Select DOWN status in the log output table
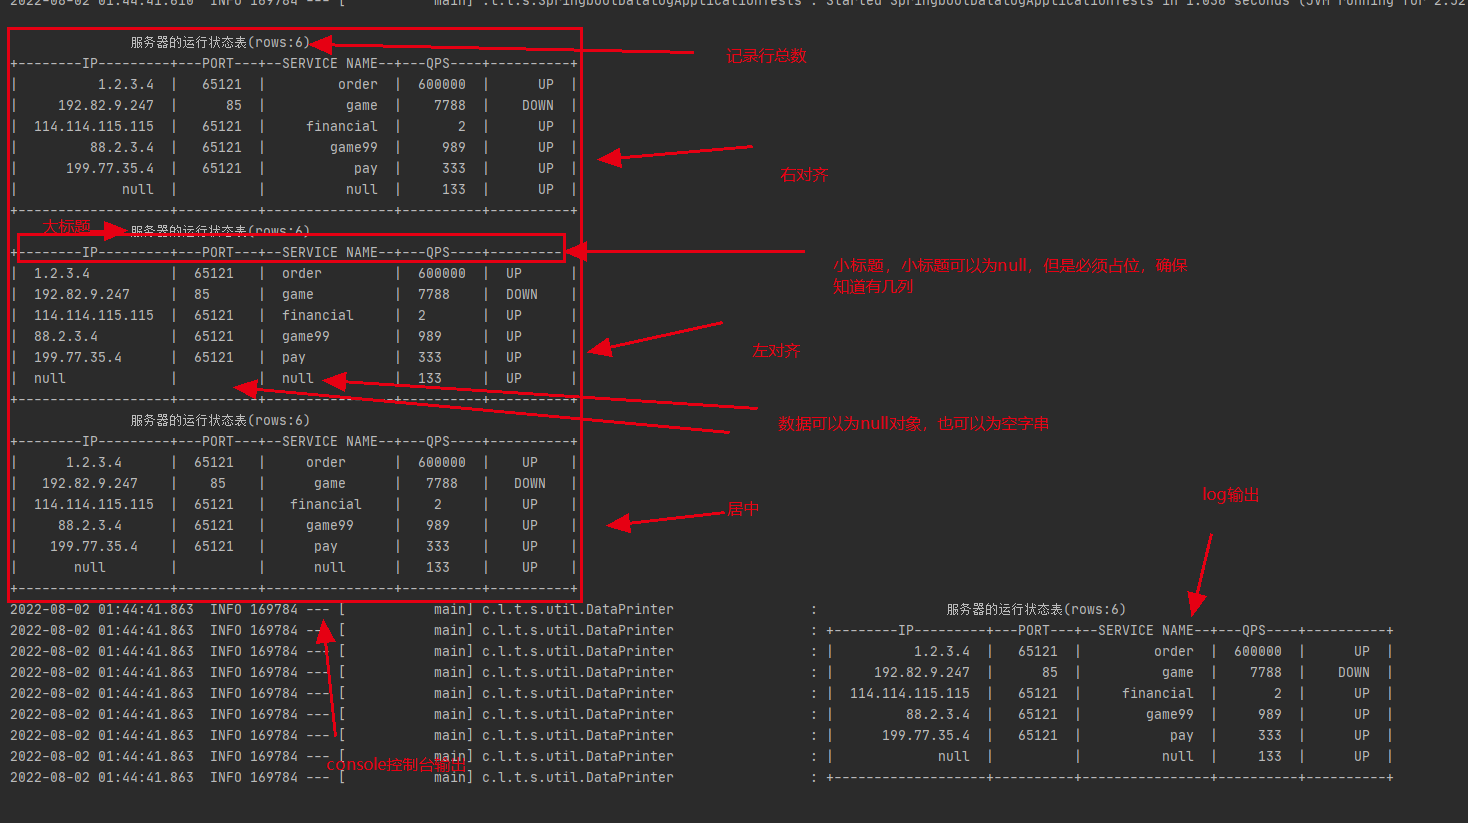The width and height of the screenshot is (1468, 823). point(1354,672)
